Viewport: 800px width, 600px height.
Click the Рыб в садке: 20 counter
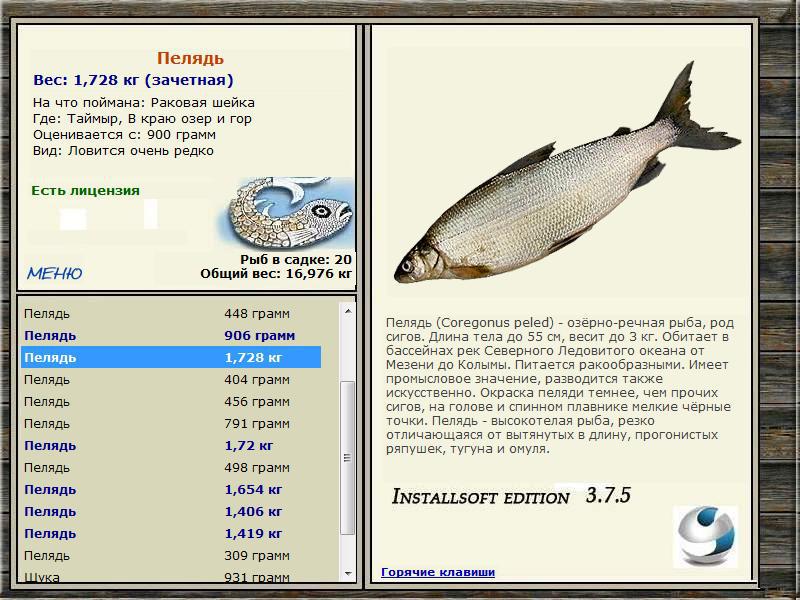click(296, 259)
